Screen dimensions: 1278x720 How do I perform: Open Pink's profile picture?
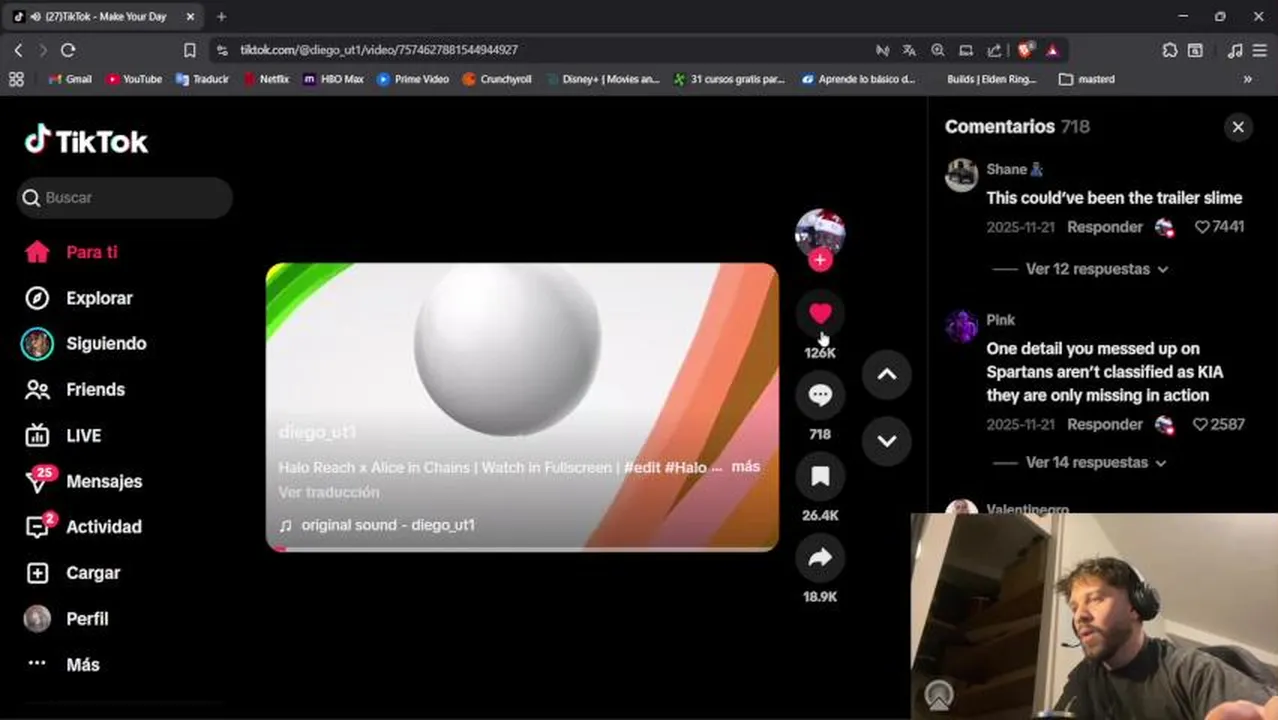click(x=961, y=326)
